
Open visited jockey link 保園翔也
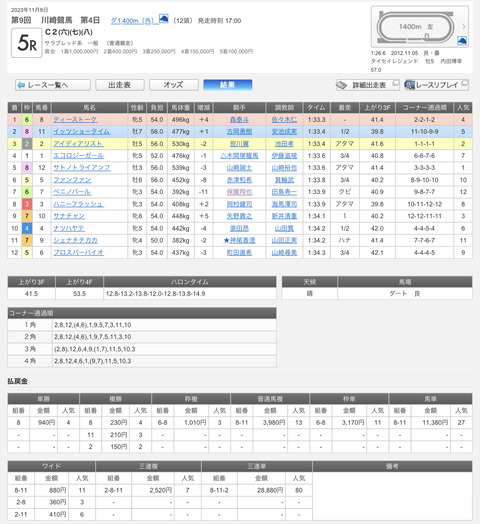239,192
